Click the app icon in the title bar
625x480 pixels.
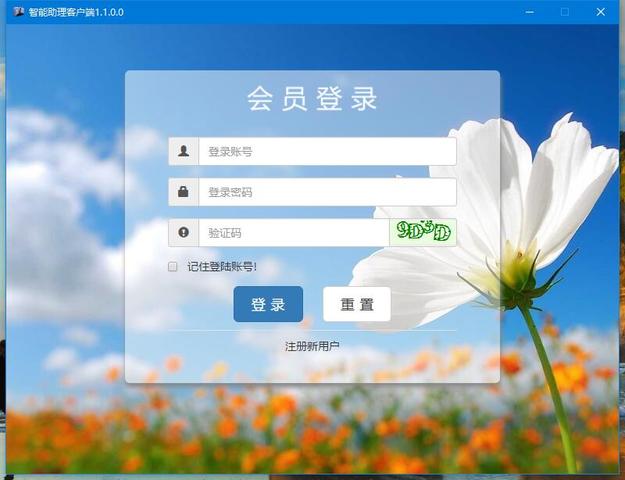pos(18,12)
